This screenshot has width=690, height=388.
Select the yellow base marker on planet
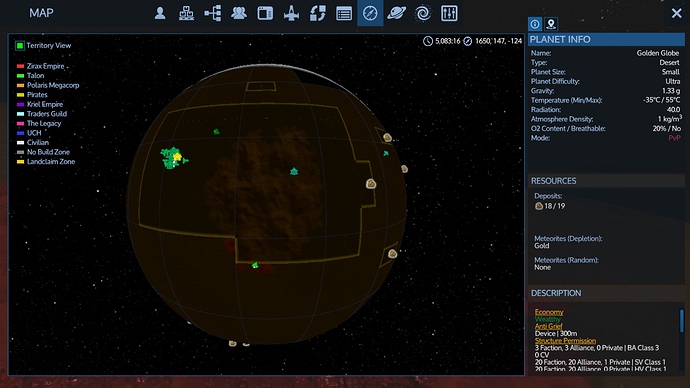177,157
